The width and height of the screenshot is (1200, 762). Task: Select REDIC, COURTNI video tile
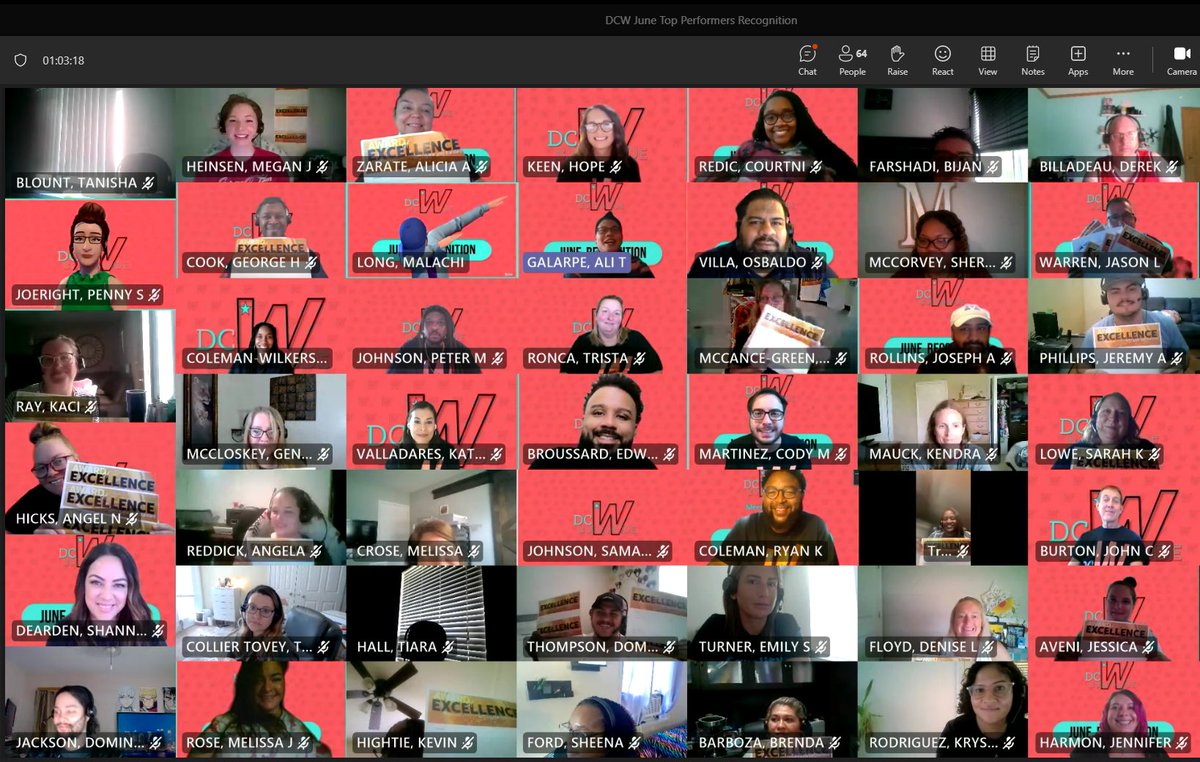[772, 135]
